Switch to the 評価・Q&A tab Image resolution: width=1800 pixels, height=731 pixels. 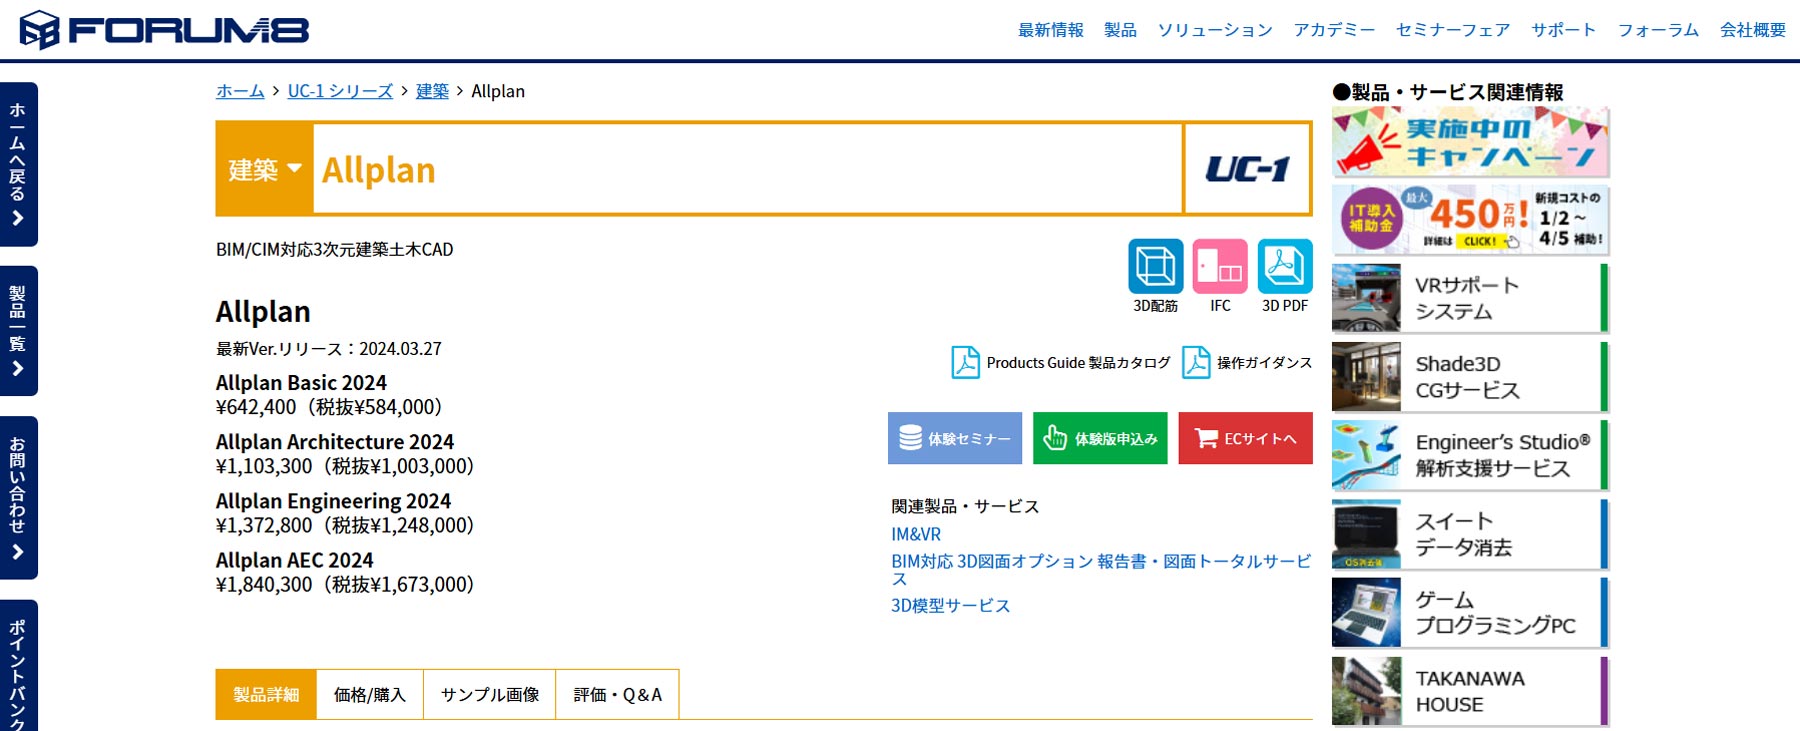coord(617,694)
